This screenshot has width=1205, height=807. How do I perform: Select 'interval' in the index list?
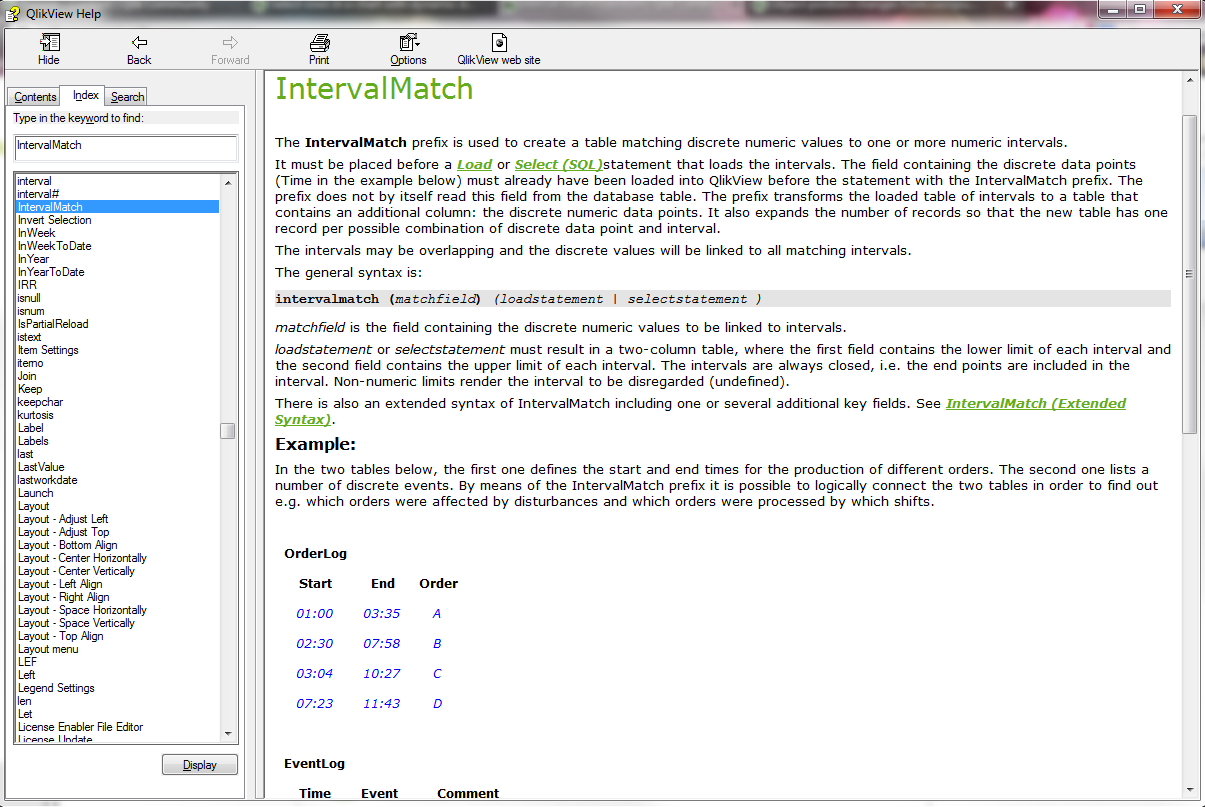[x=35, y=181]
